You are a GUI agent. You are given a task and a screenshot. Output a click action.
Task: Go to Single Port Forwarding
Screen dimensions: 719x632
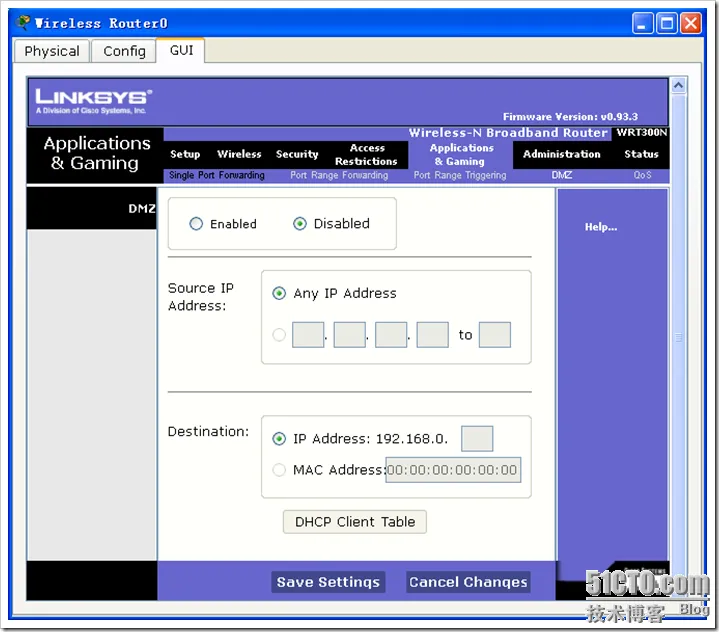(x=216, y=175)
